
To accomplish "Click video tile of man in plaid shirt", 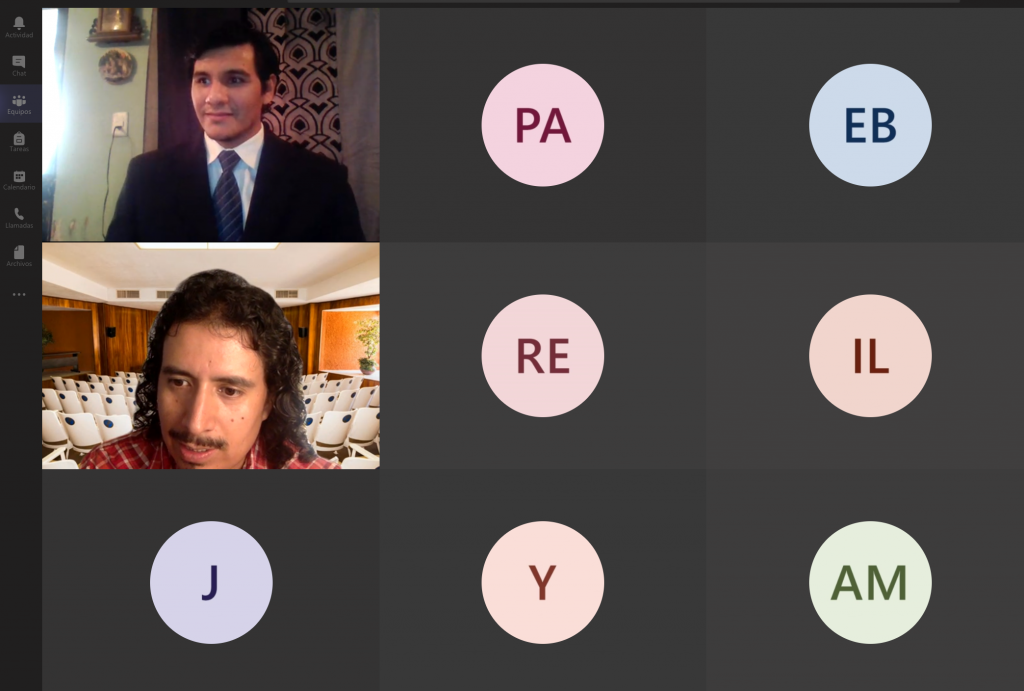I will point(210,356).
